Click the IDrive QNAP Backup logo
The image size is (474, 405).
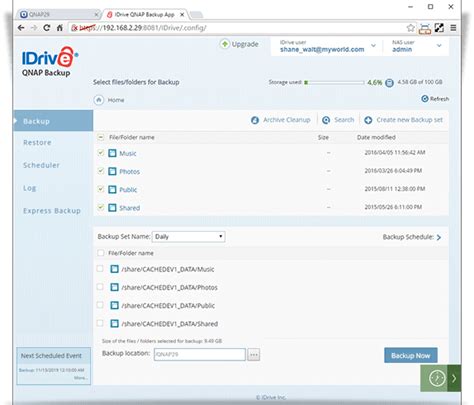50,62
